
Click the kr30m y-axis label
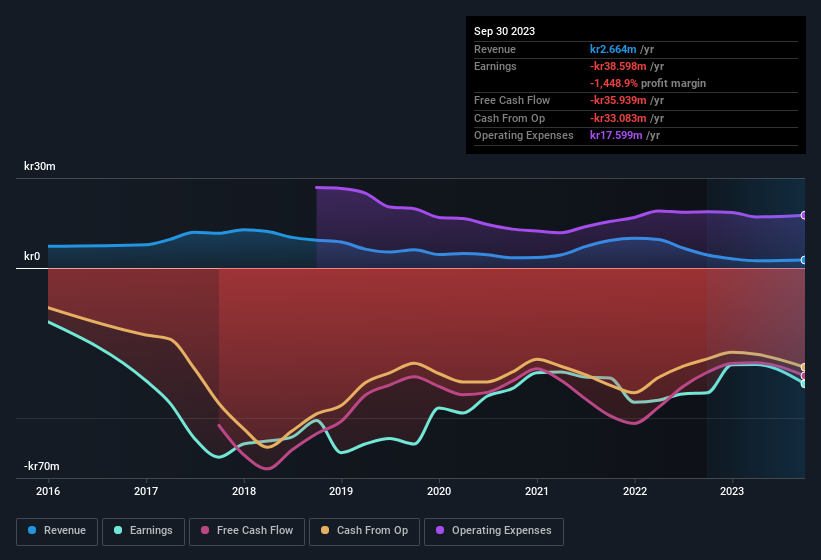pos(40,166)
